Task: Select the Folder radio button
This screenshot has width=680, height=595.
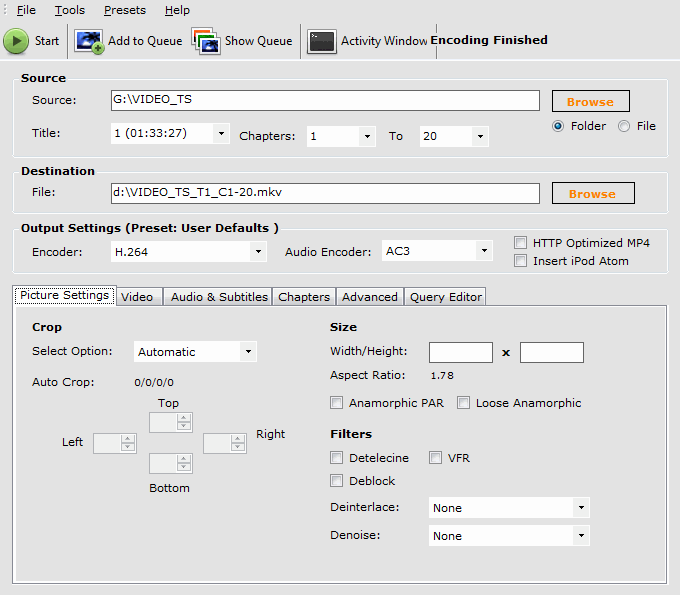Action: click(558, 126)
